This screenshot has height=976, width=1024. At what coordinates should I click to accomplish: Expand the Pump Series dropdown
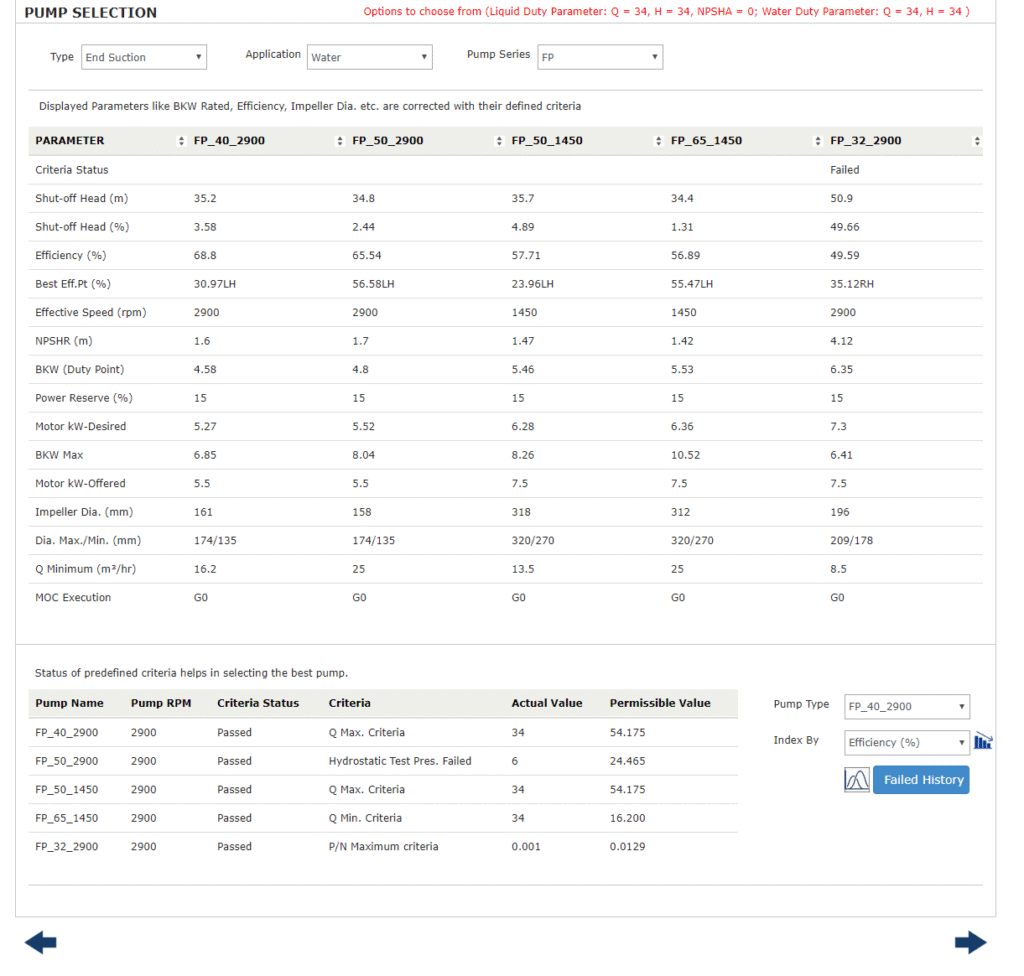600,57
